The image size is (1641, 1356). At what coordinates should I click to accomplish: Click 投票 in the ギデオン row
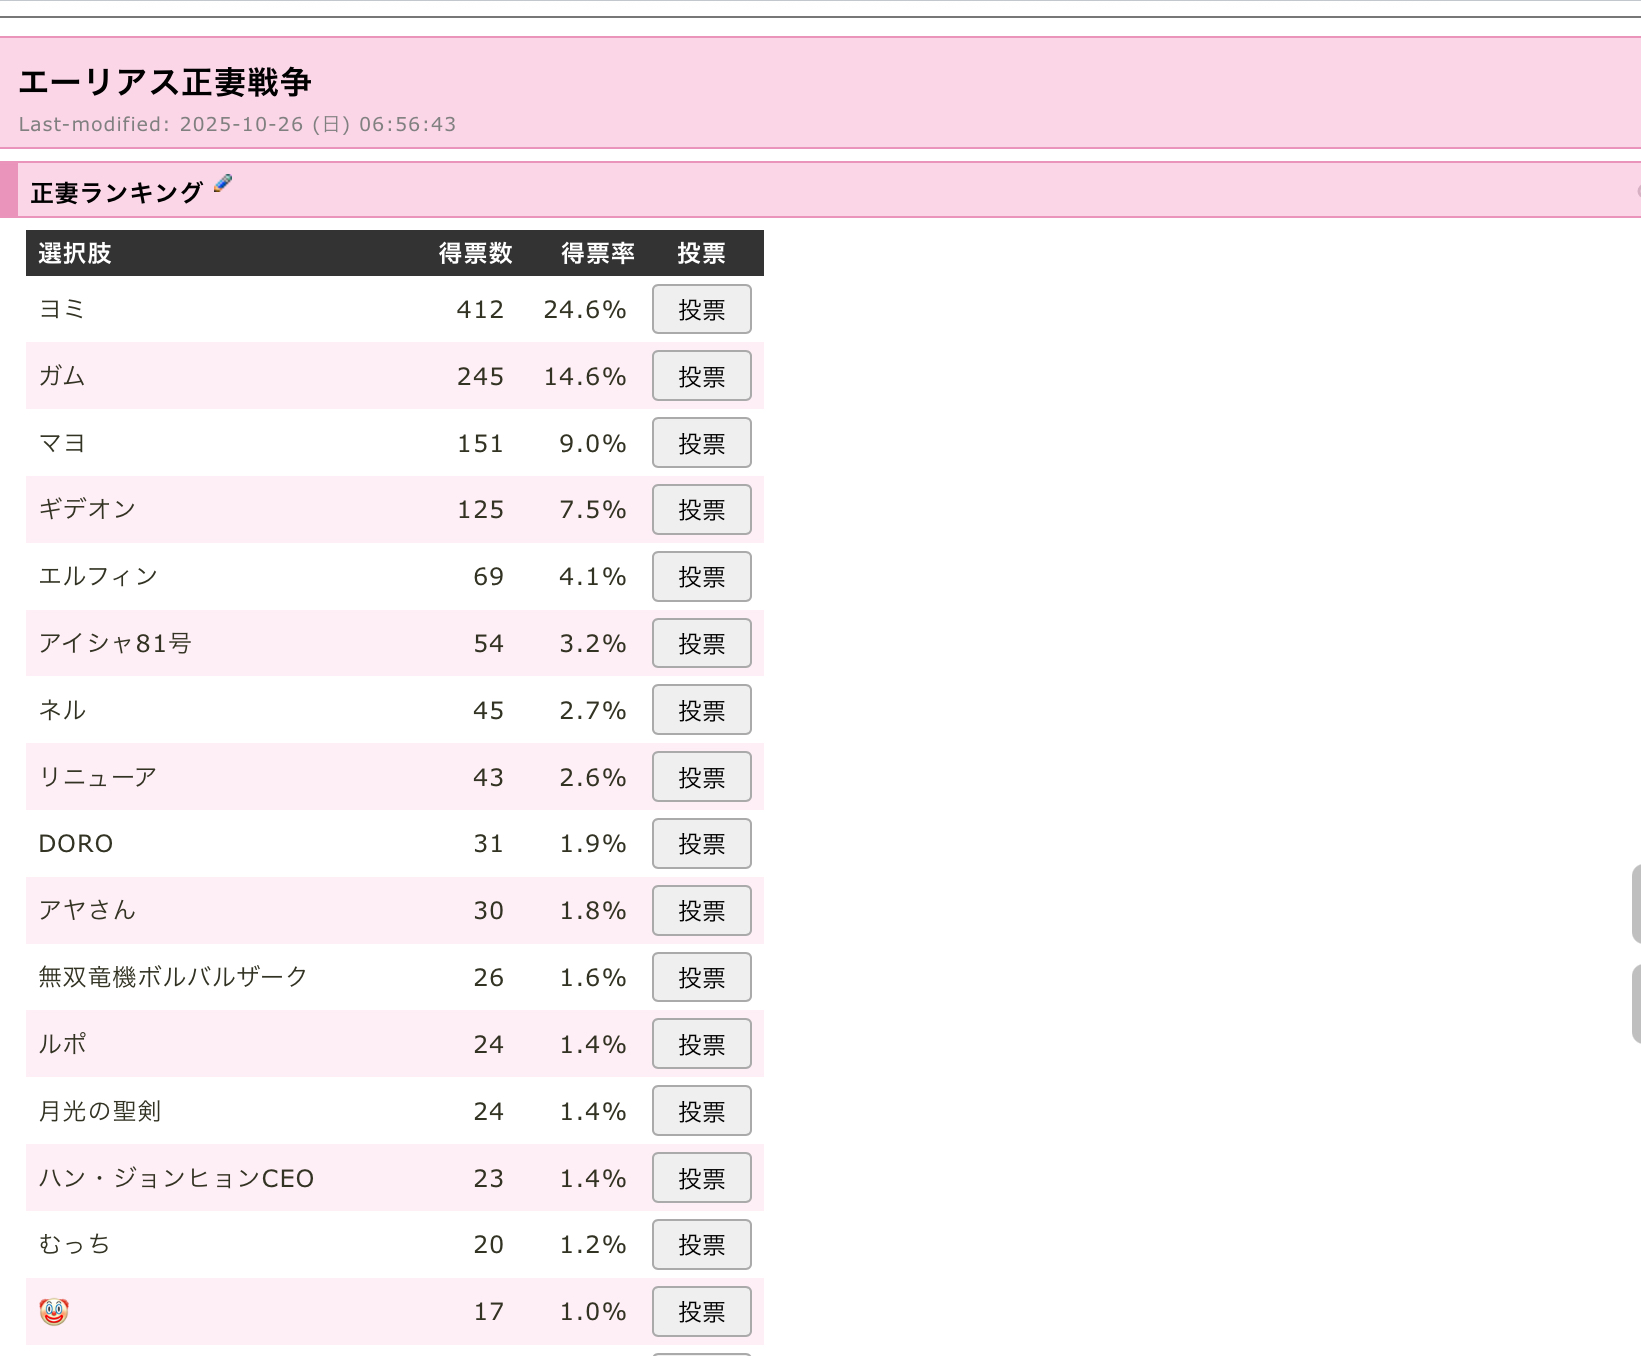(701, 510)
